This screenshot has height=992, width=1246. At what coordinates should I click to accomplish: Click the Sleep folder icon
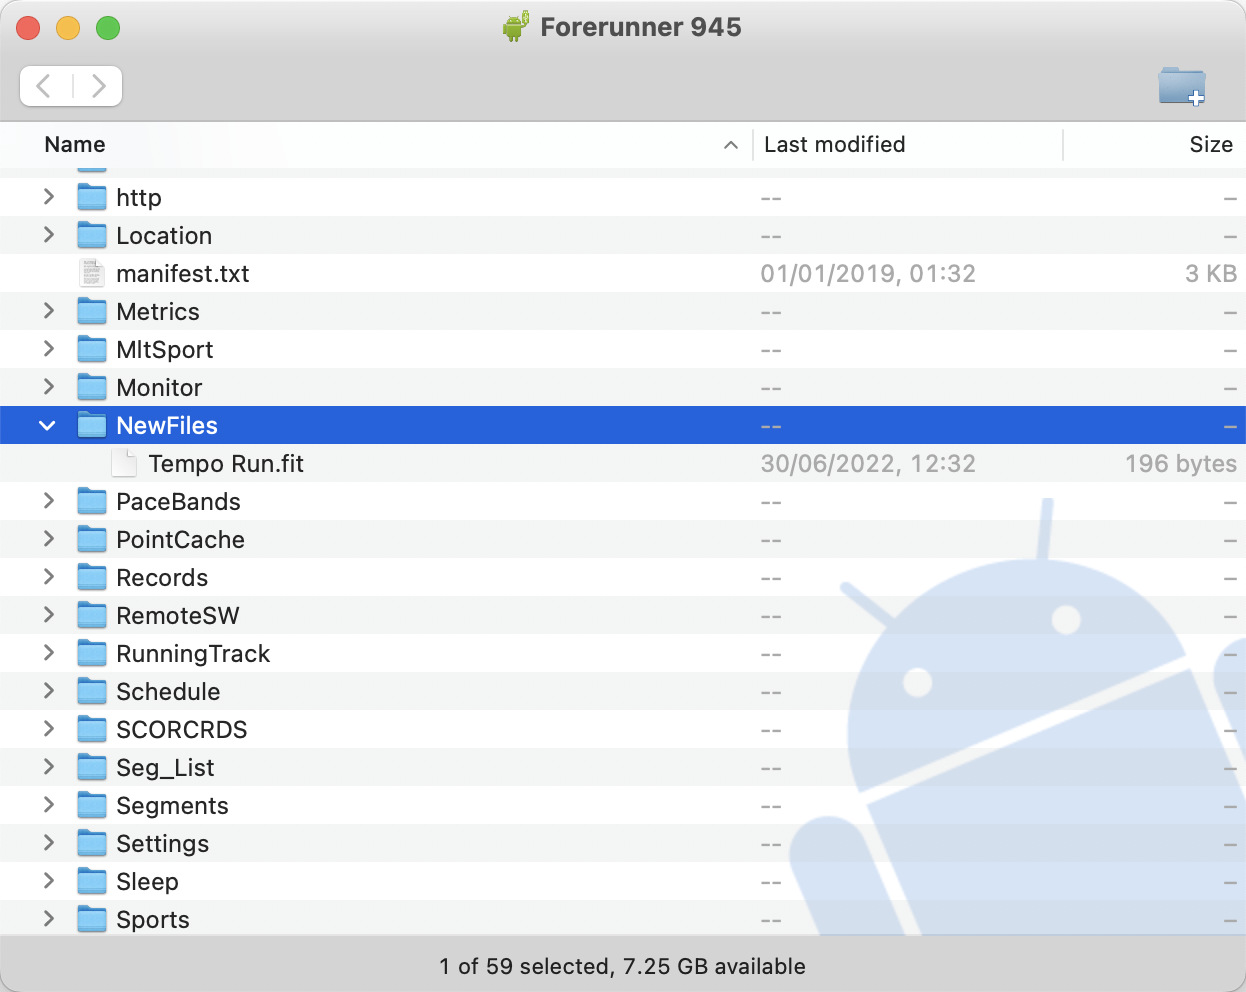[92, 881]
